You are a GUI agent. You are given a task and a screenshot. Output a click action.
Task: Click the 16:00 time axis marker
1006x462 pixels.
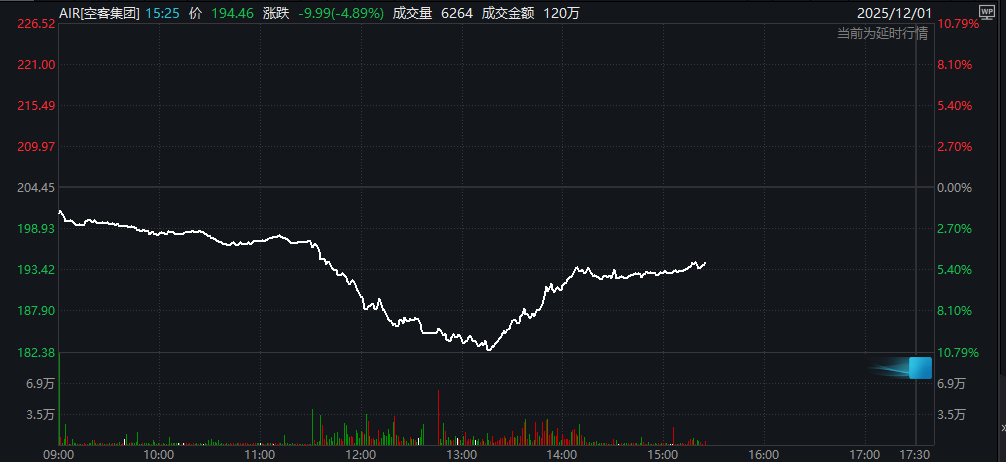click(x=763, y=454)
